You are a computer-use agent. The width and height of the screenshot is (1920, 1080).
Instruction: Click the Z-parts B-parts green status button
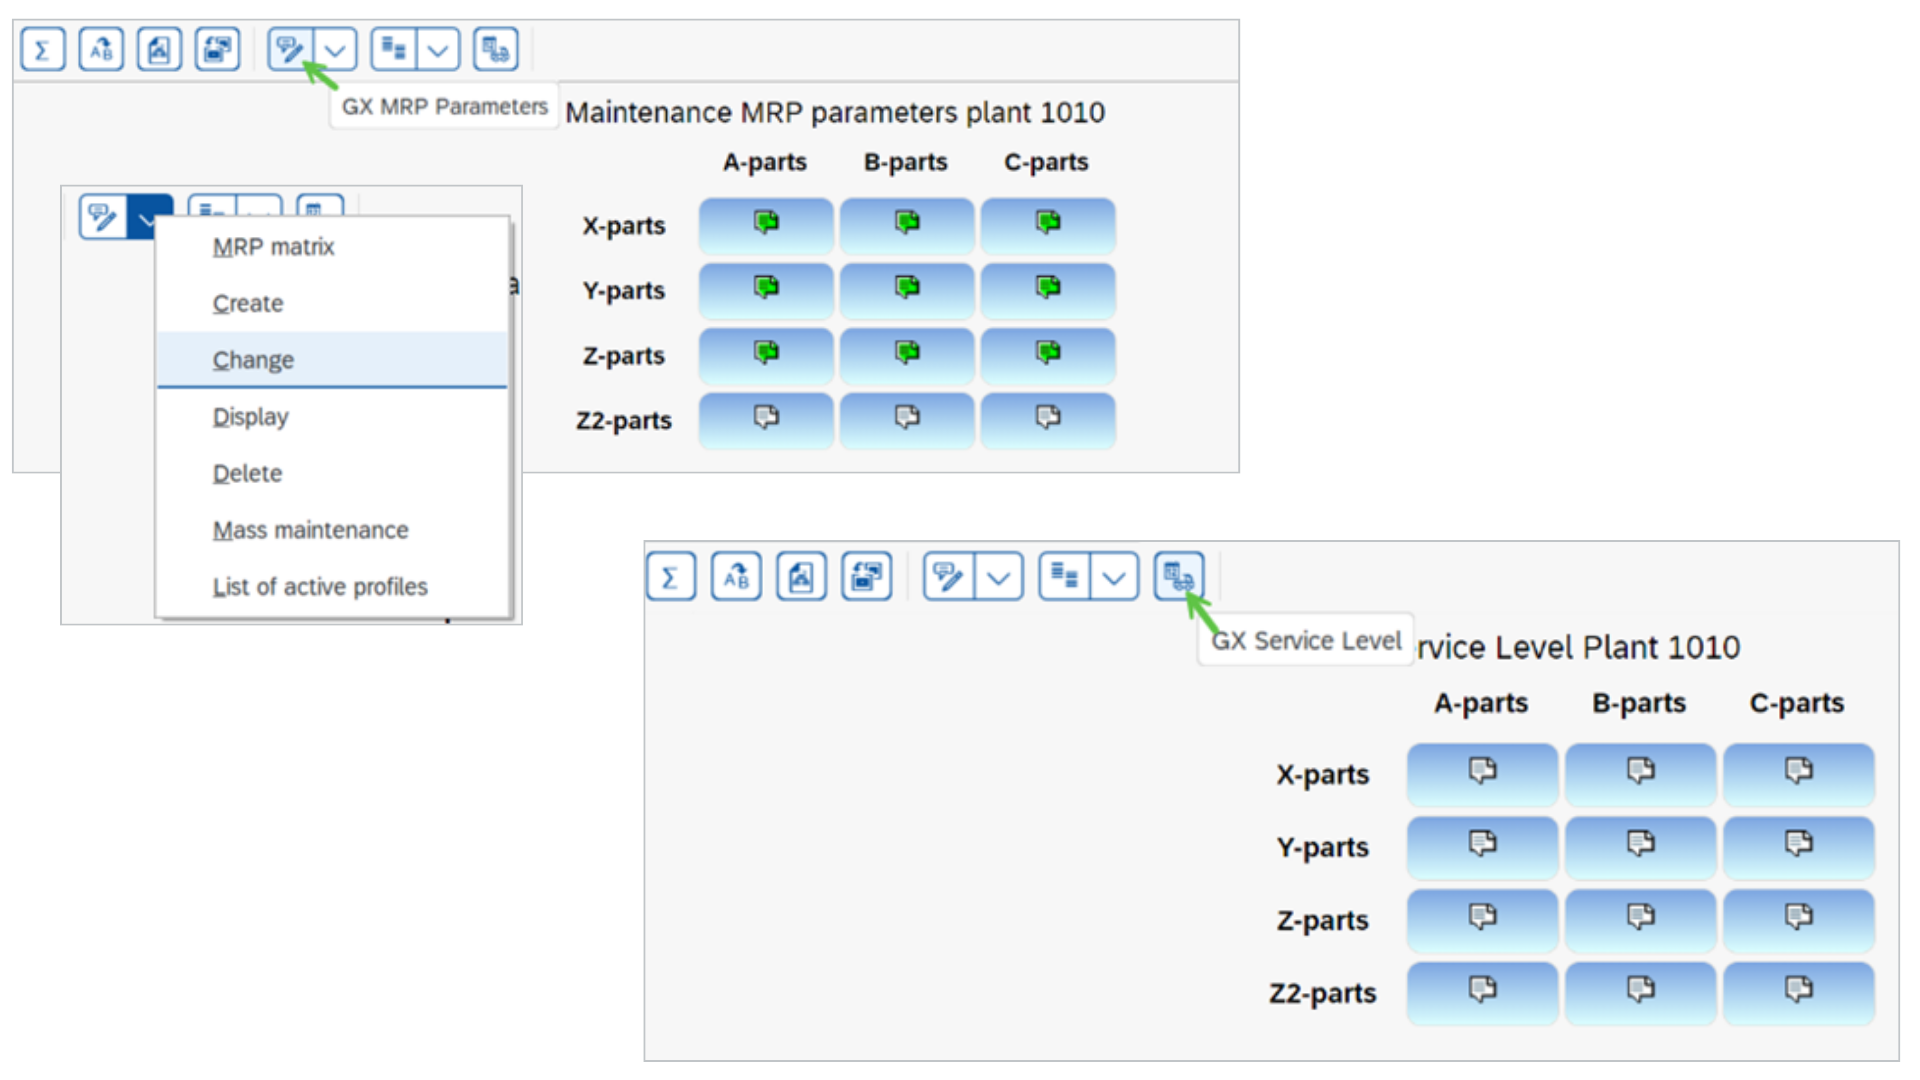tap(906, 355)
